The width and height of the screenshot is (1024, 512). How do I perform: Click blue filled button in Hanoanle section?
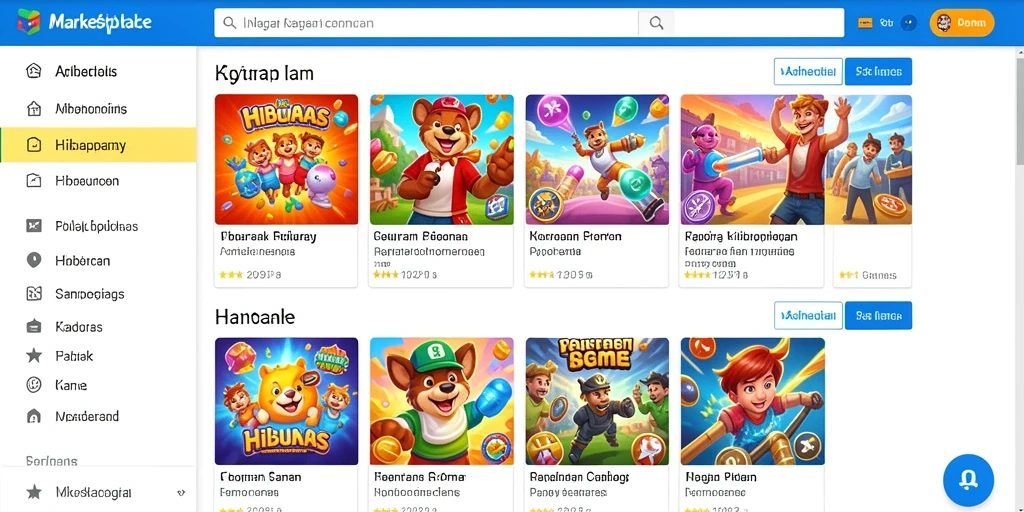click(878, 315)
